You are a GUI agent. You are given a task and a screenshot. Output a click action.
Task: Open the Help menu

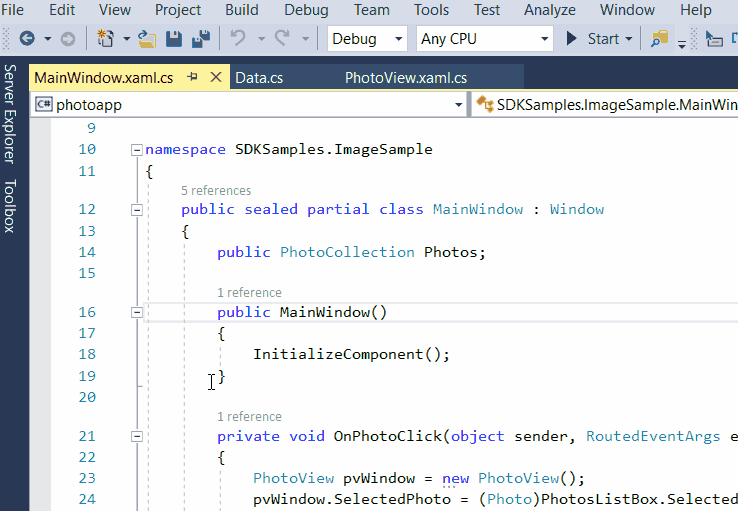695,9
